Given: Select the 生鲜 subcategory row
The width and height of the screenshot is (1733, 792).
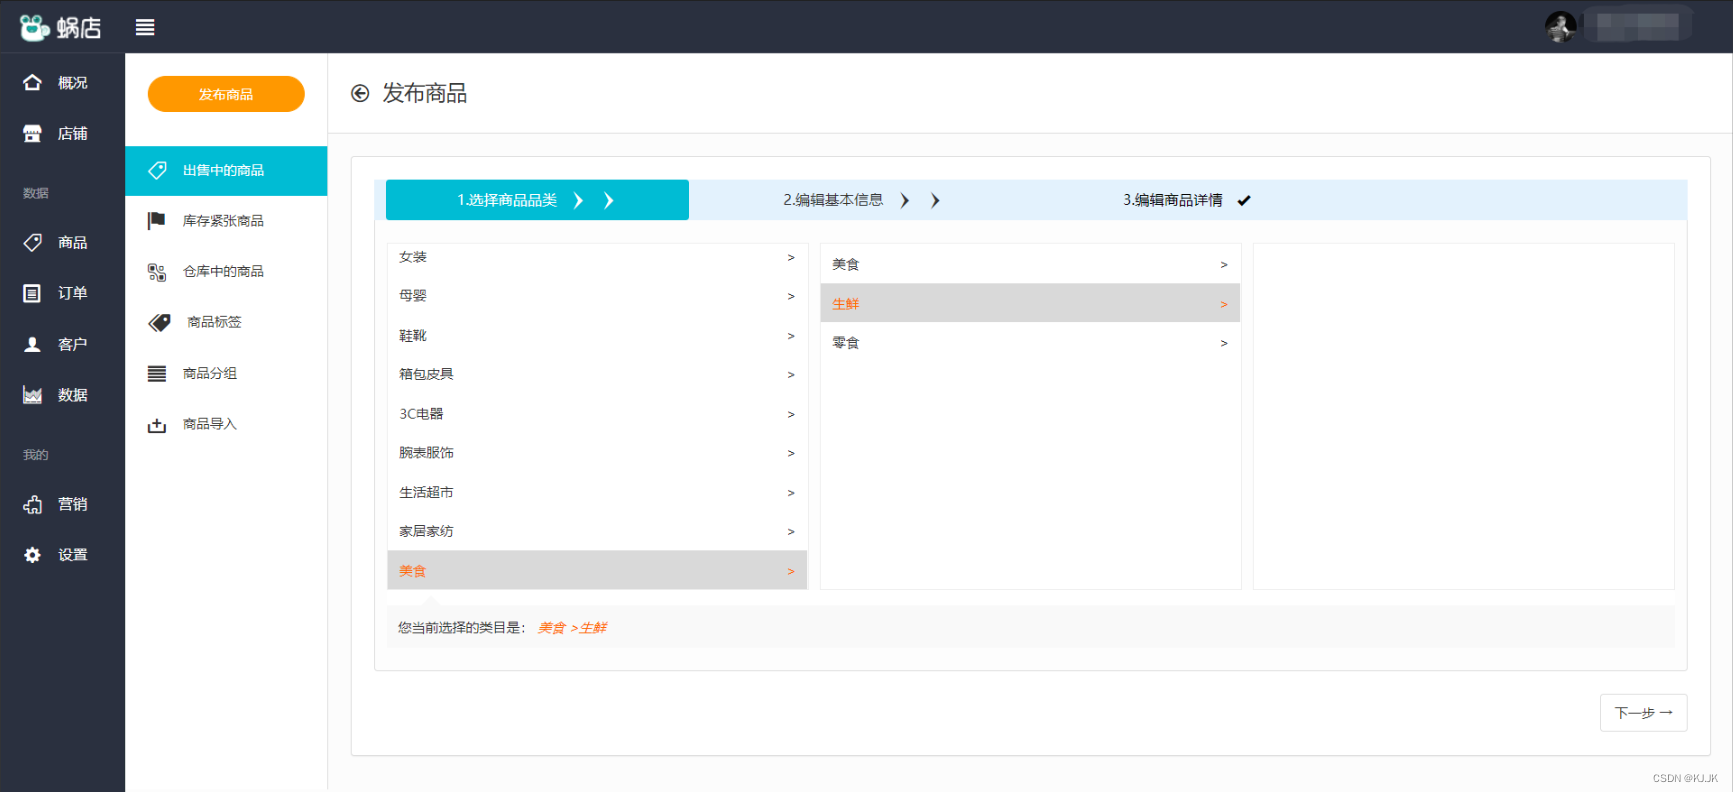Looking at the screenshot, I should tap(1030, 303).
